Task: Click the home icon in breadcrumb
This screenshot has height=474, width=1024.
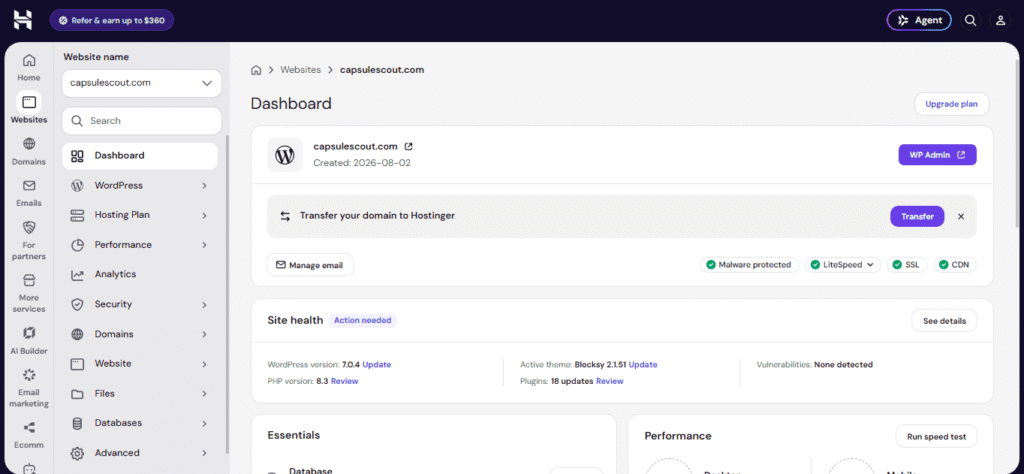Action: pos(256,70)
